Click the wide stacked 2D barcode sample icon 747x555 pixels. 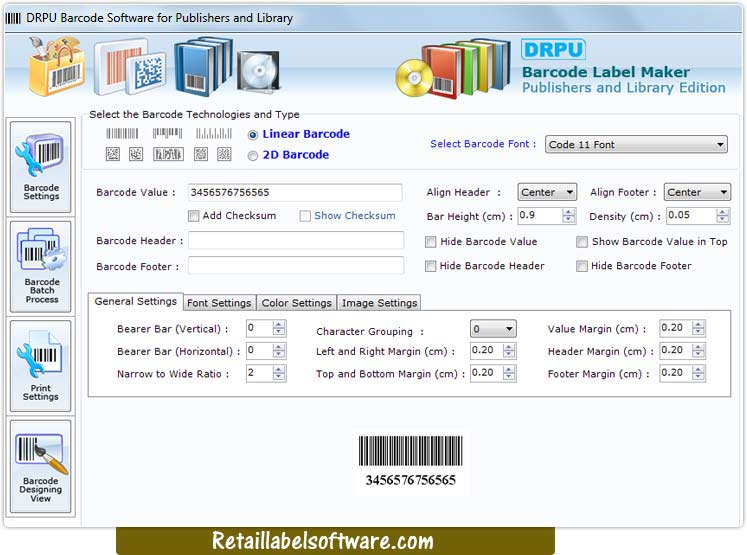(x=168, y=154)
